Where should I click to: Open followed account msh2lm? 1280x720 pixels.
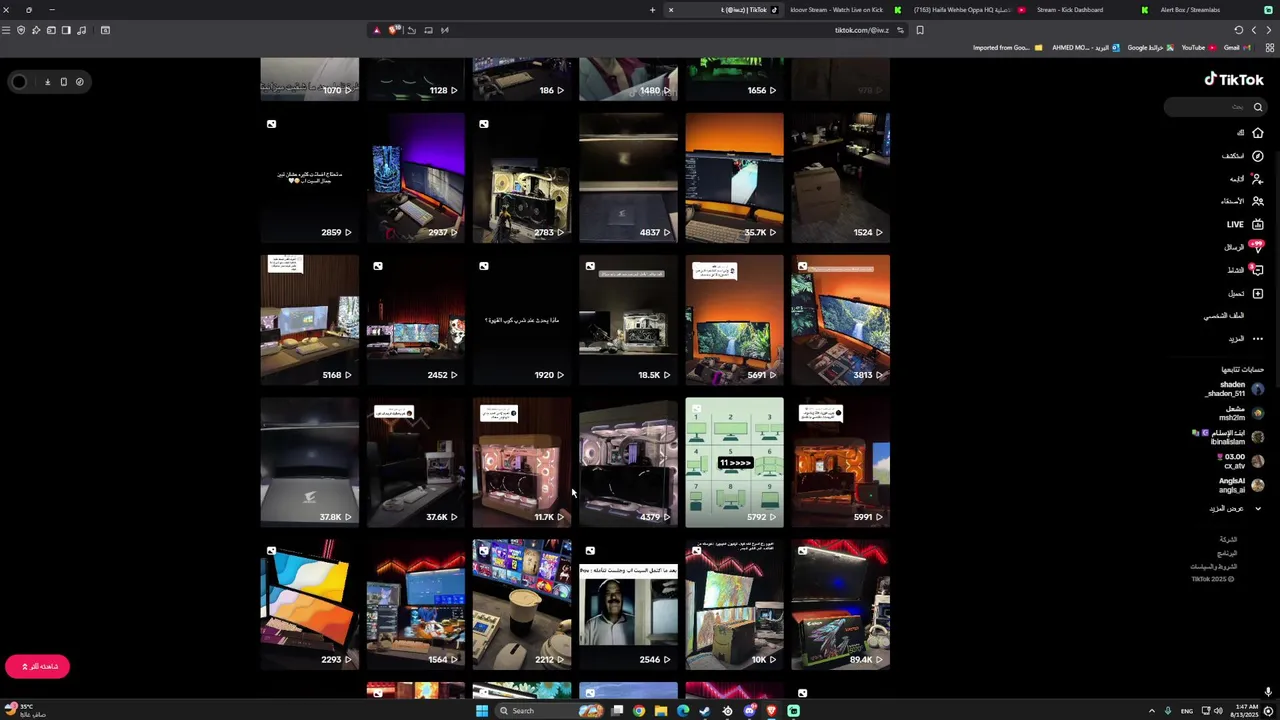point(1241,413)
